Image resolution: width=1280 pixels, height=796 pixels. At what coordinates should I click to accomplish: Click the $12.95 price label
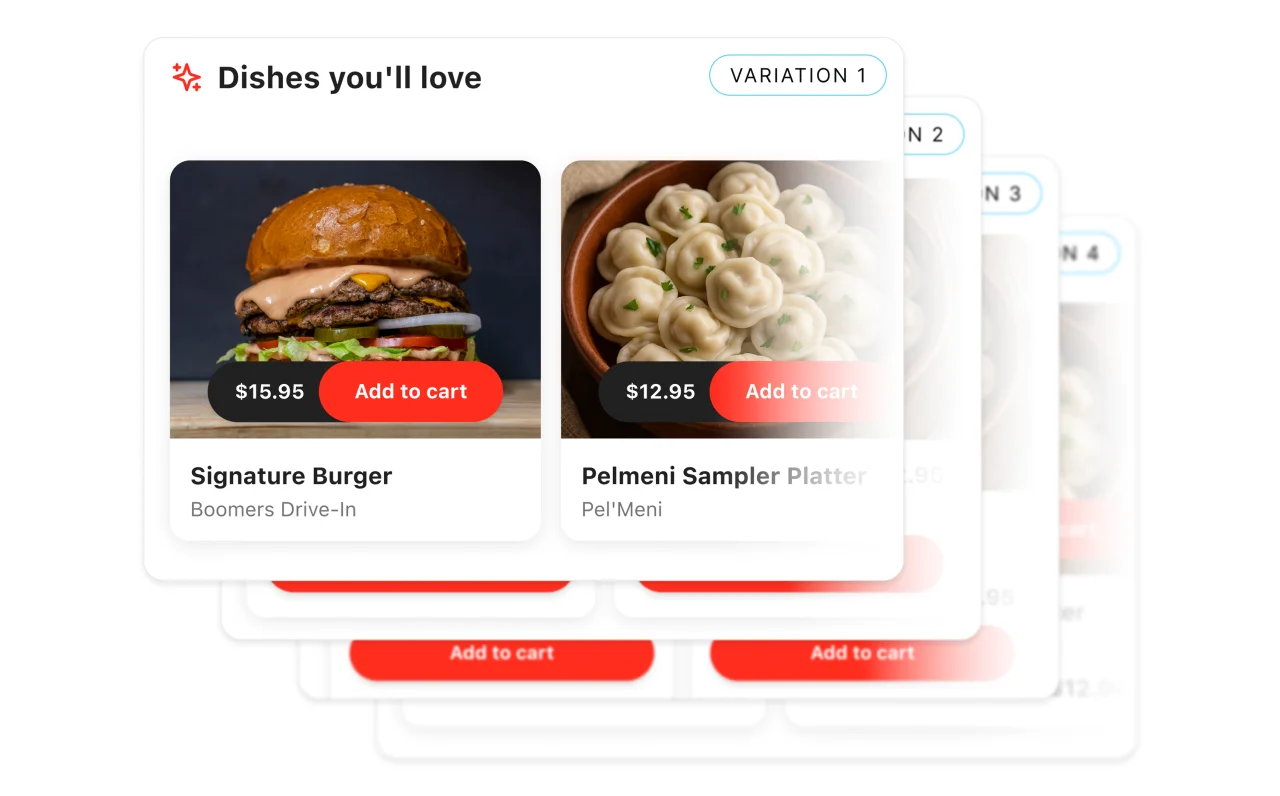(x=660, y=392)
